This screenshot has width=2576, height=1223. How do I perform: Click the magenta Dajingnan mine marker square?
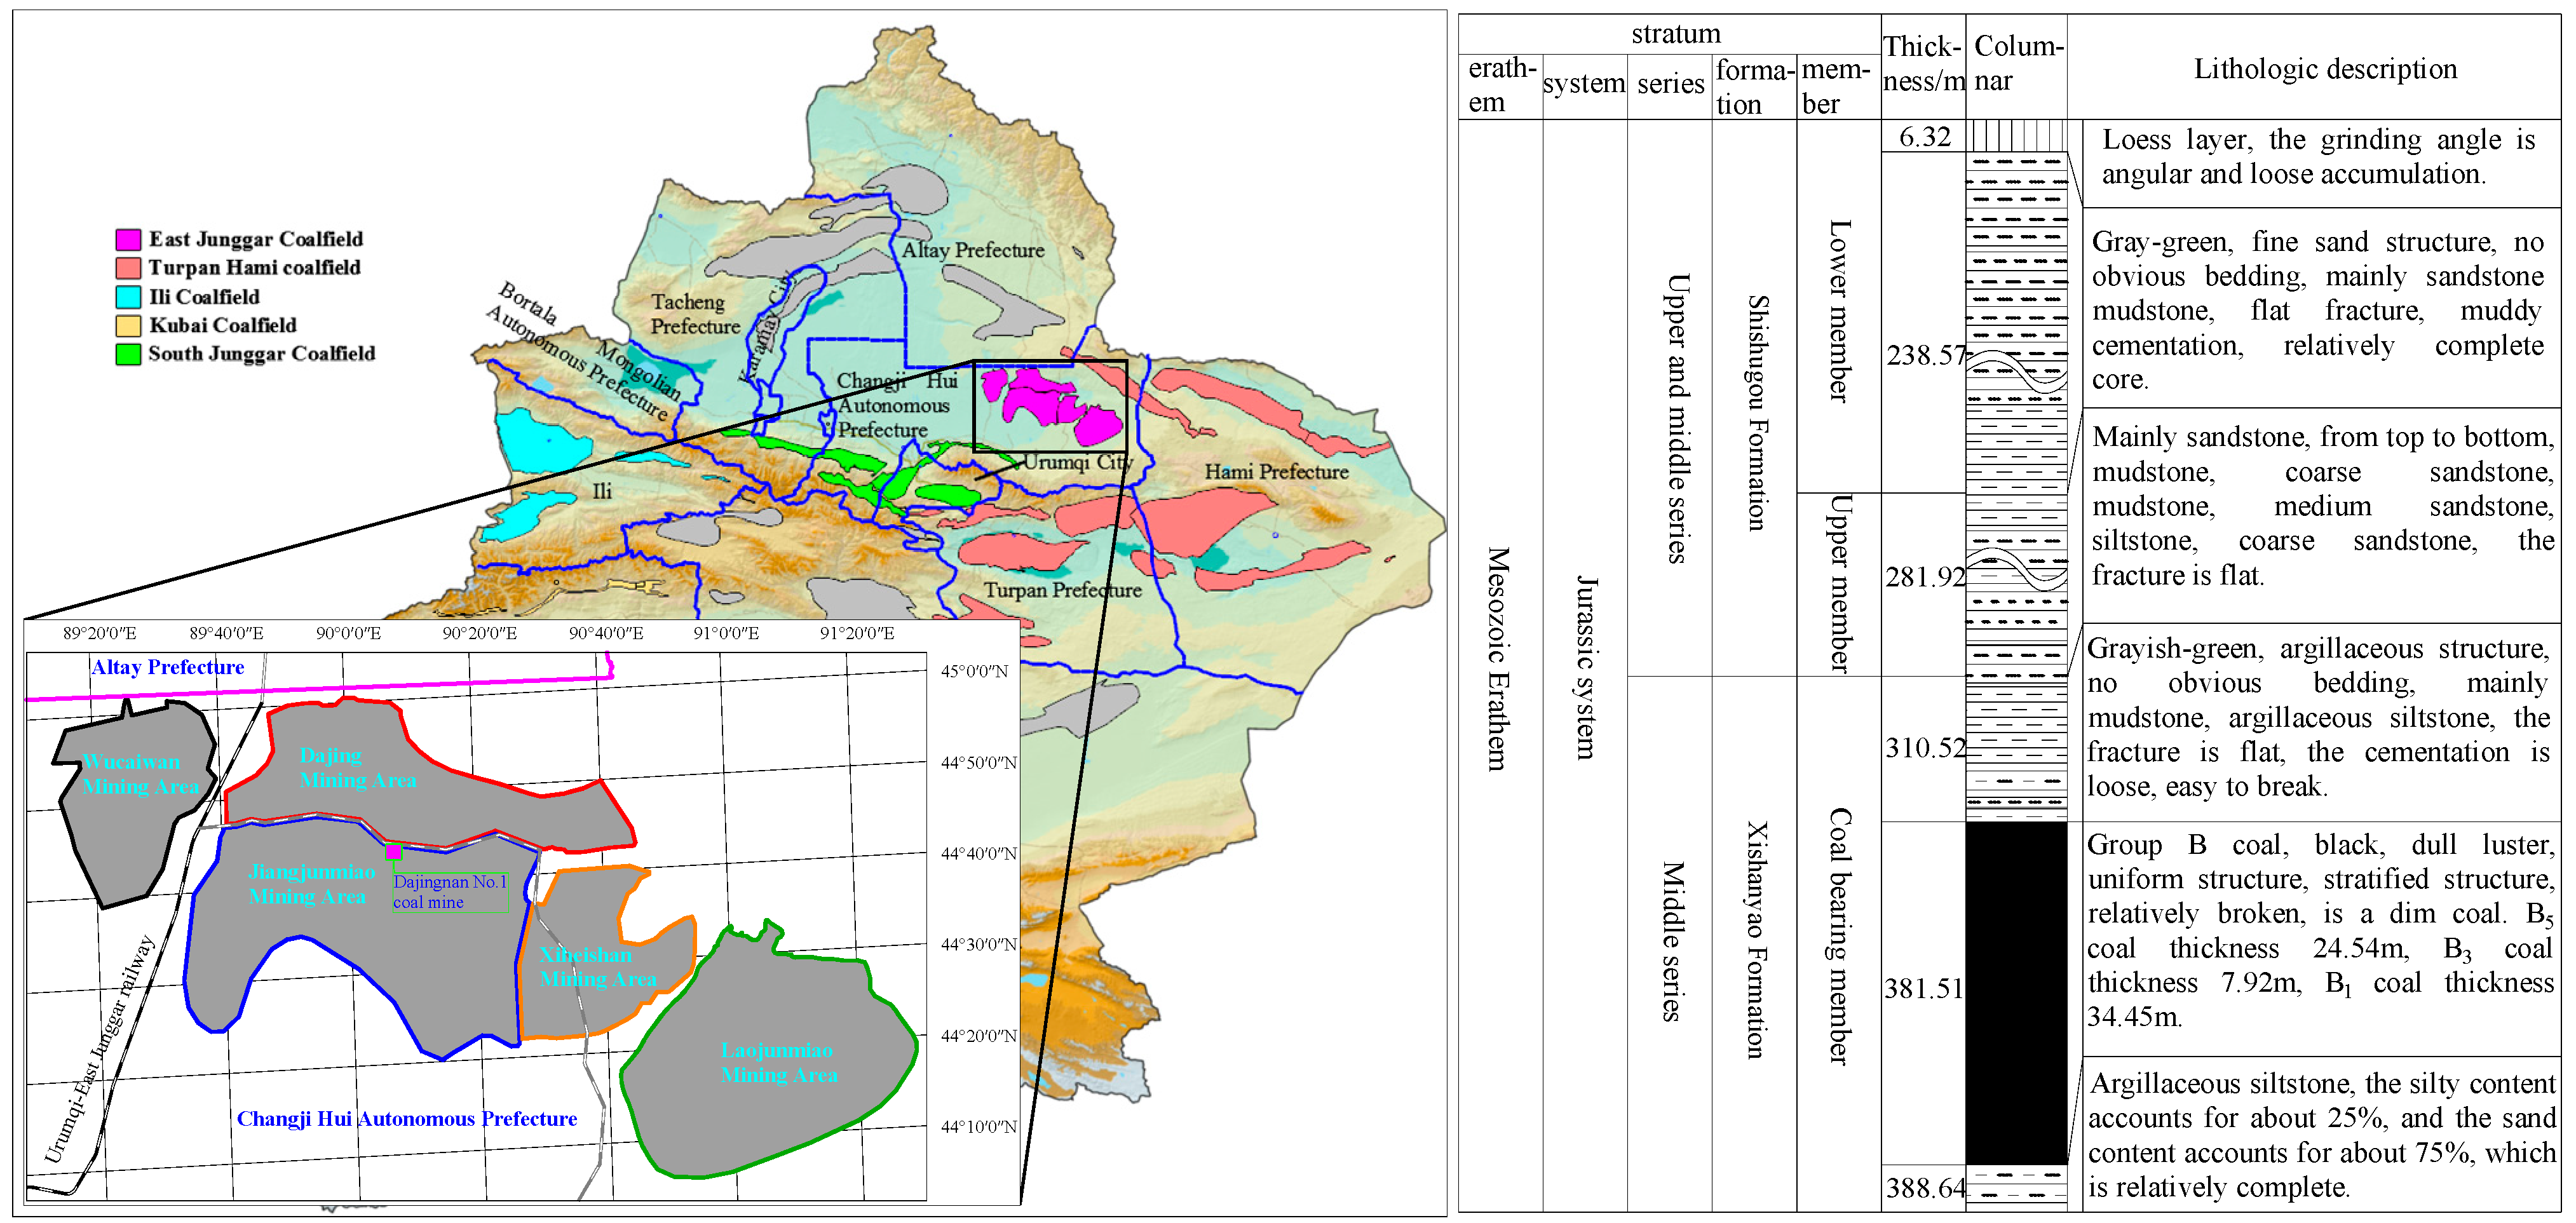tap(394, 852)
